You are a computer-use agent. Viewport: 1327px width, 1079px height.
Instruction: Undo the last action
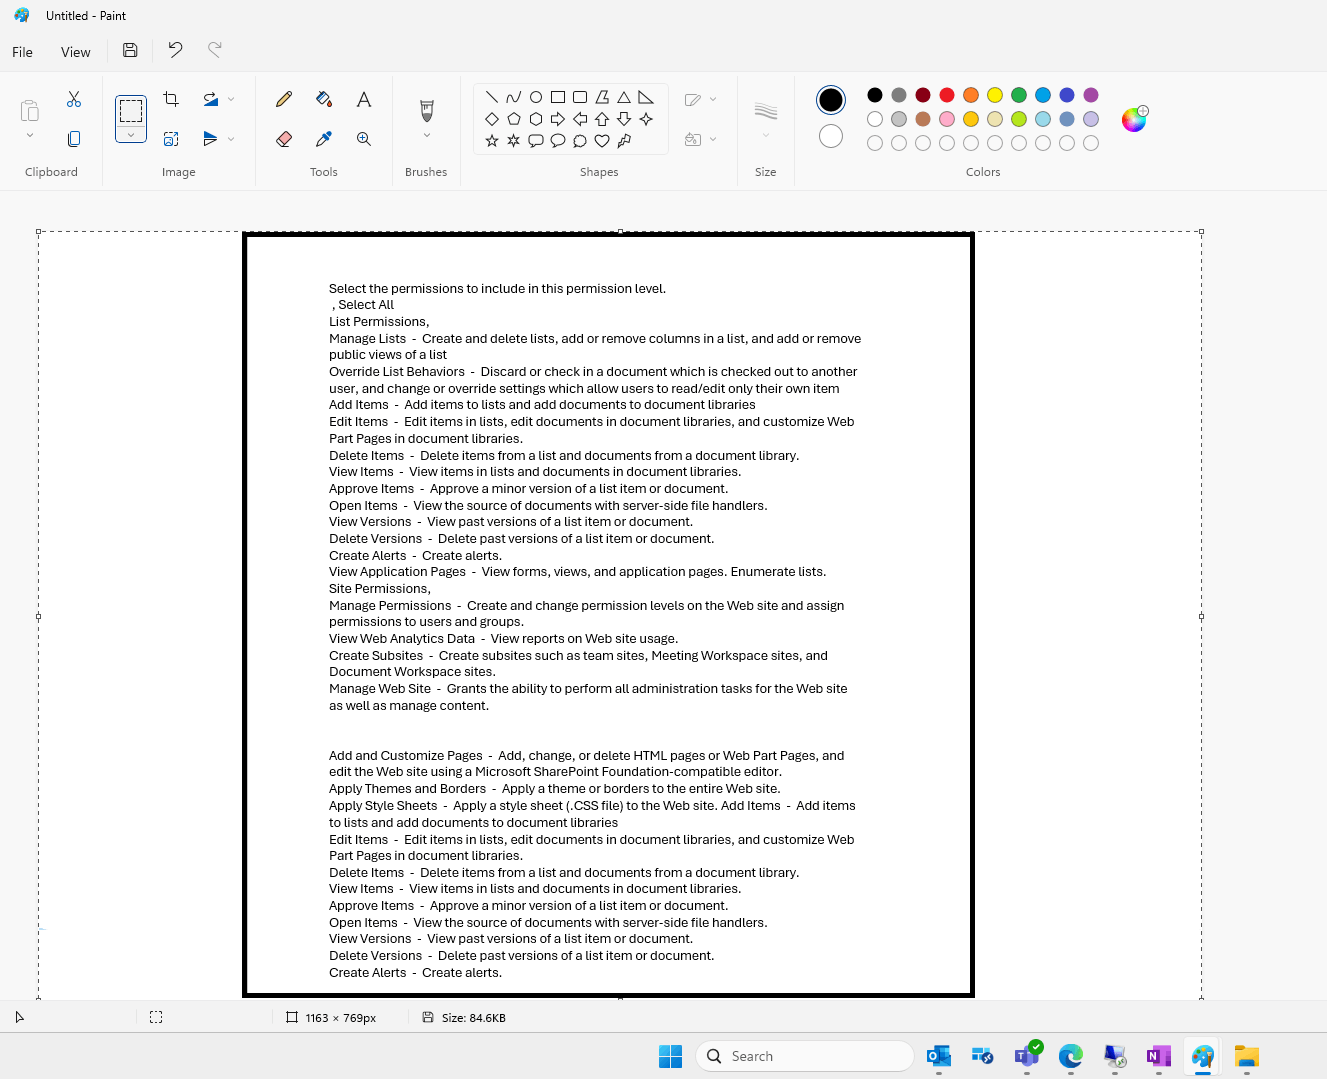pyautogui.click(x=175, y=49)
